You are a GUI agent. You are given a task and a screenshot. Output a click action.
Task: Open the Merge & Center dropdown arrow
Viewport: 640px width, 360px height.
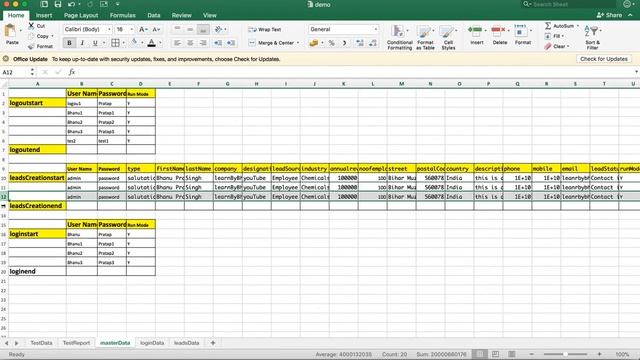pyautogui.click(x=298, y=43)
